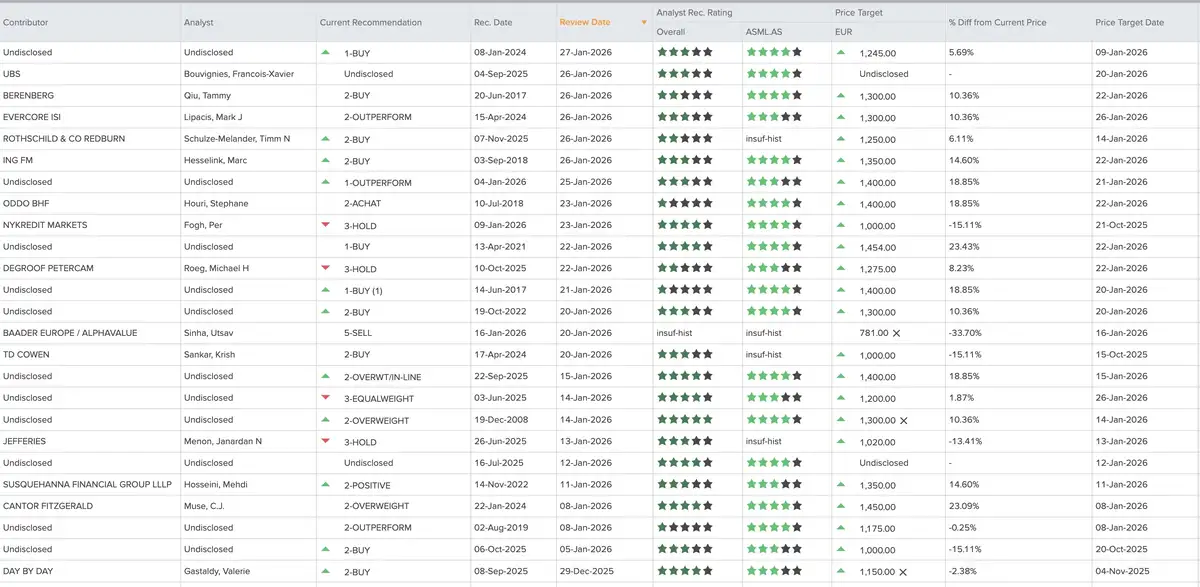1200x587 pixels.
Task: Toggle the sort arrow on the Review Date column
Action: 644,22
